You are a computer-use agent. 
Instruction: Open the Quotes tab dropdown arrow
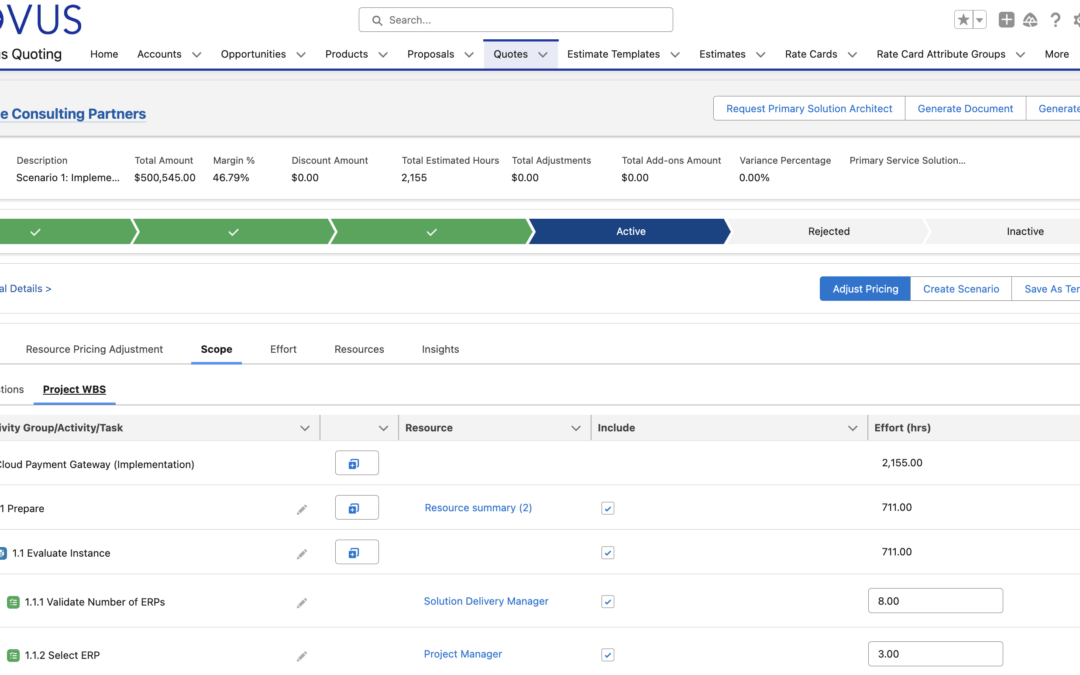click(x=541, y=54)
